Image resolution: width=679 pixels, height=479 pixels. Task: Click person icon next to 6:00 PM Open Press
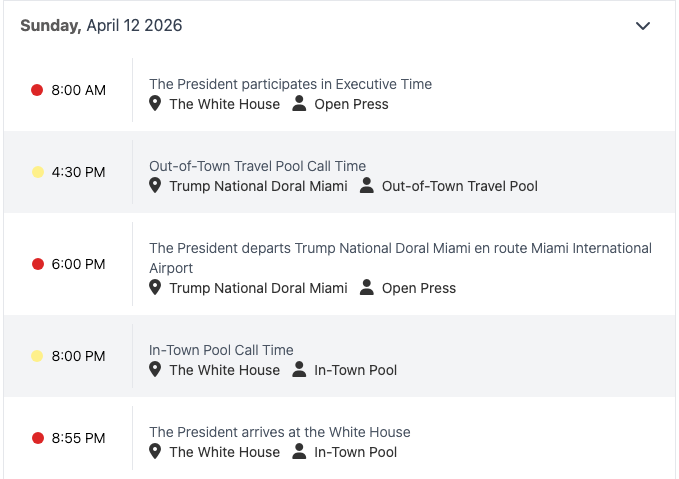click(367, 288)
